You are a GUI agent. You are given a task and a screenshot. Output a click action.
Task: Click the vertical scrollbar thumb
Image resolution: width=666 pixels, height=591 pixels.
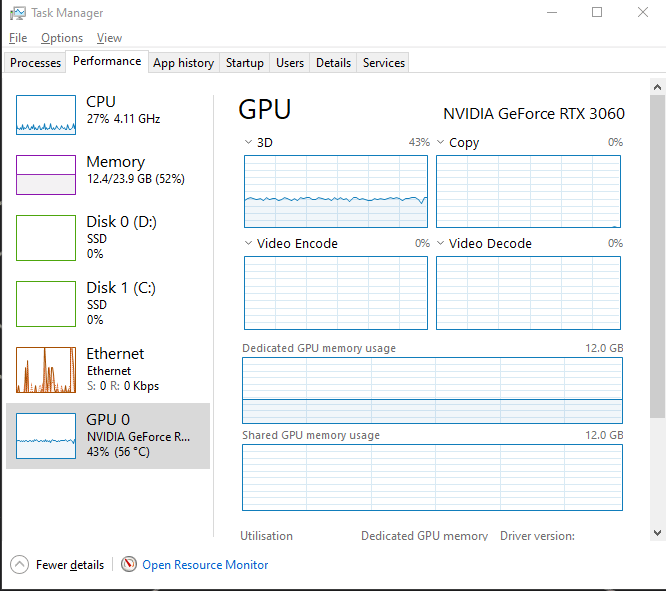click(658, 257)
